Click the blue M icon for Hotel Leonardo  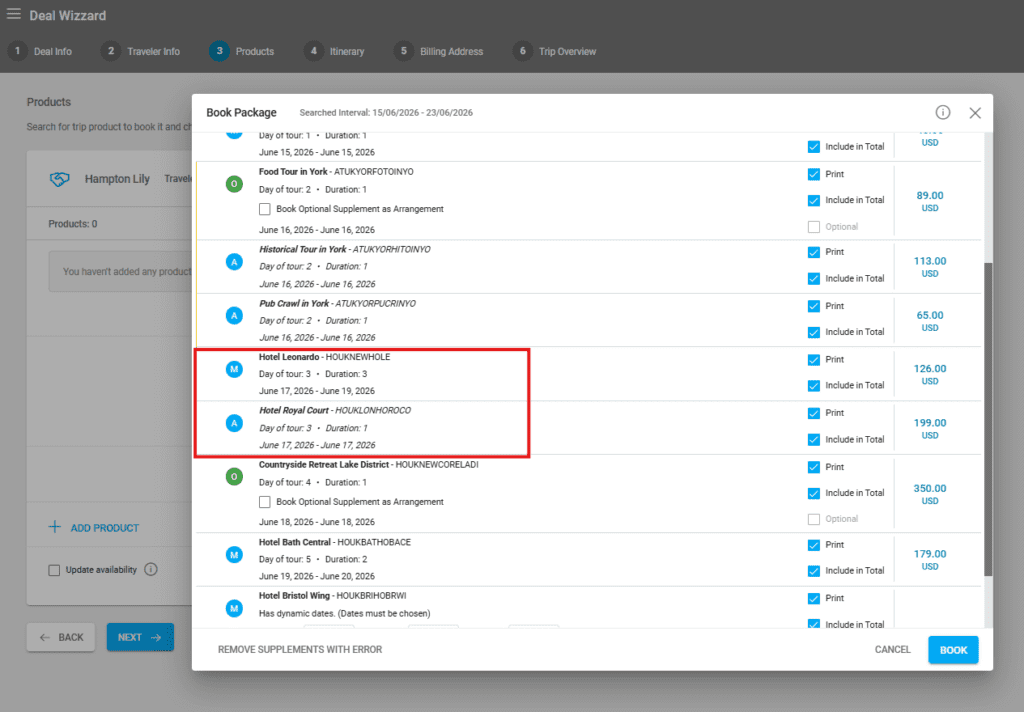point(234,370)
